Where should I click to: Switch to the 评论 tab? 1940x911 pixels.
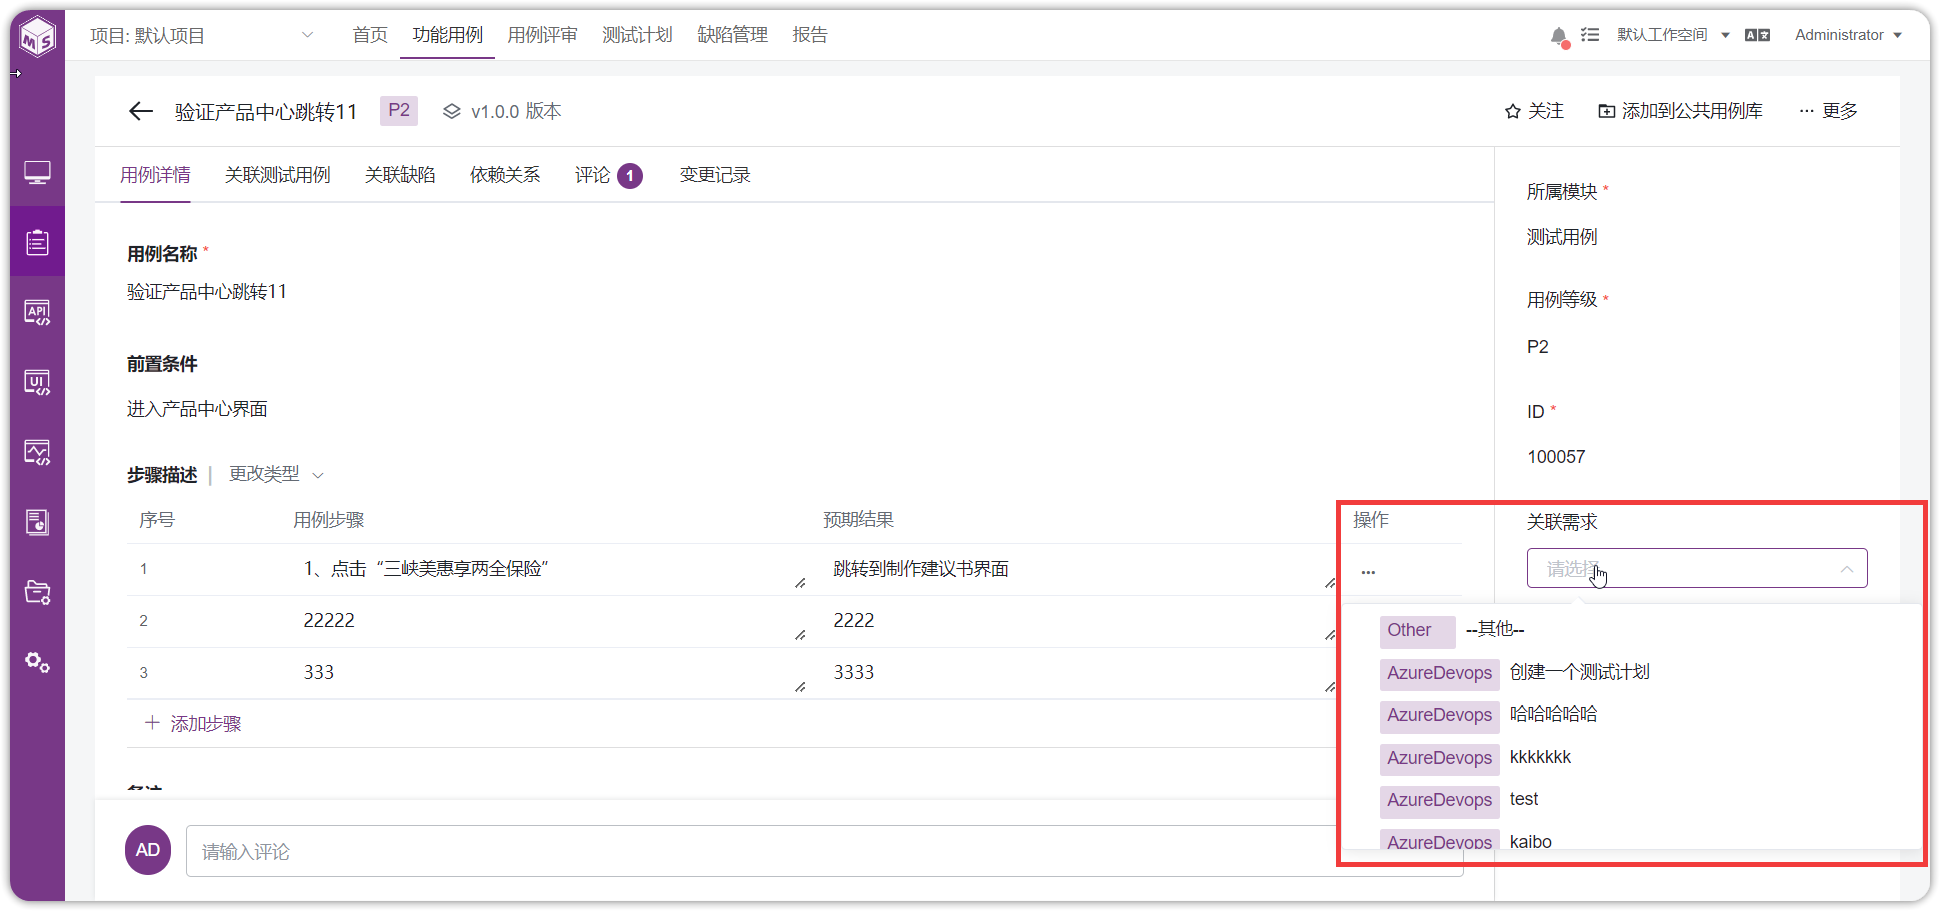pos(608,175)
